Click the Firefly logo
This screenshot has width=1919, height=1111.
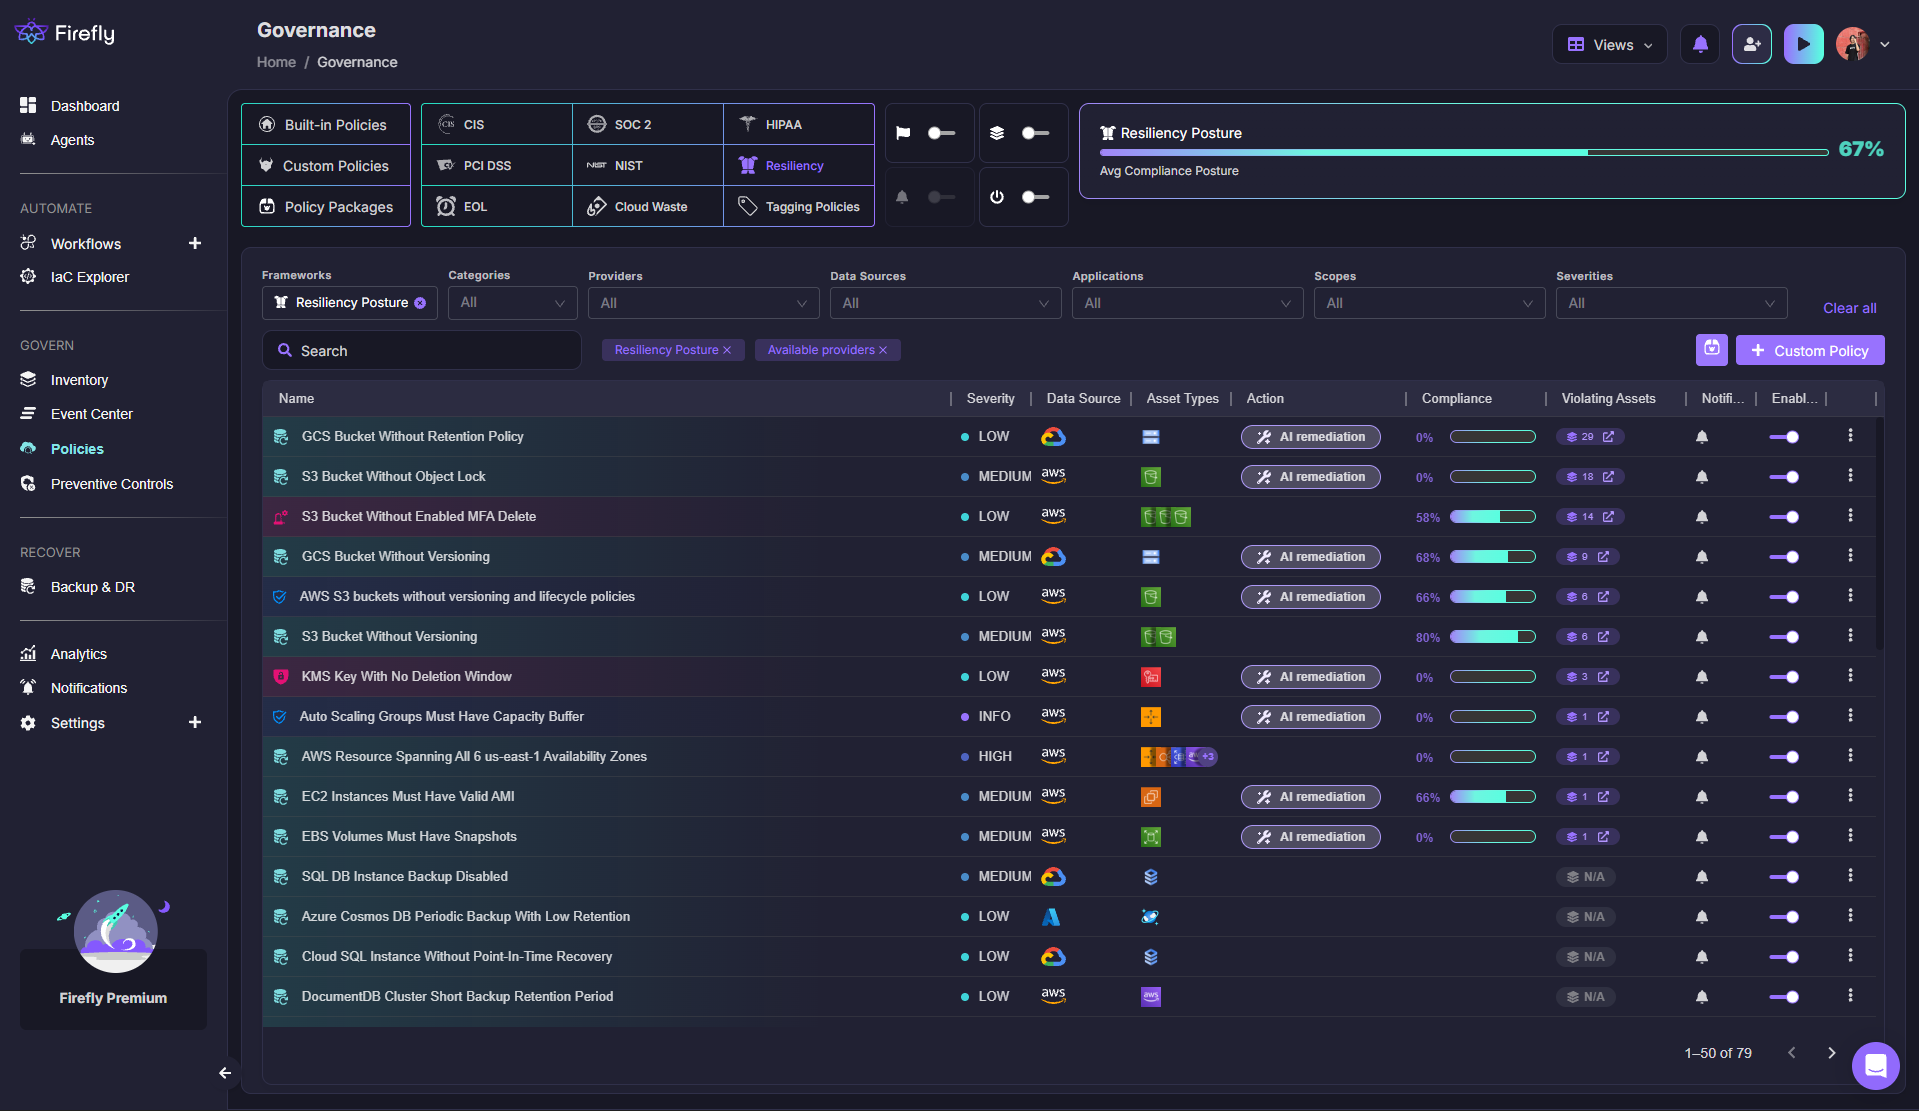point(65,33)
